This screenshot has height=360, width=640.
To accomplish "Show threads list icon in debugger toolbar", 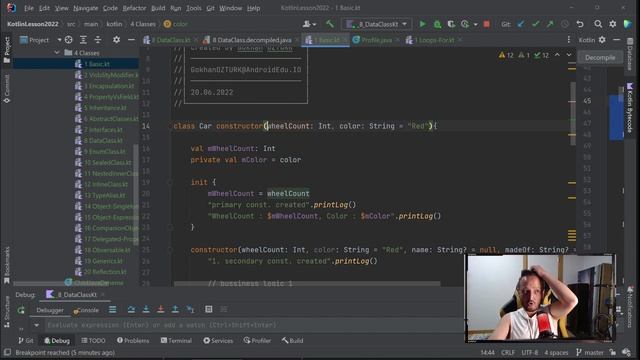I will pyautogui.click(x=112, y=310).
